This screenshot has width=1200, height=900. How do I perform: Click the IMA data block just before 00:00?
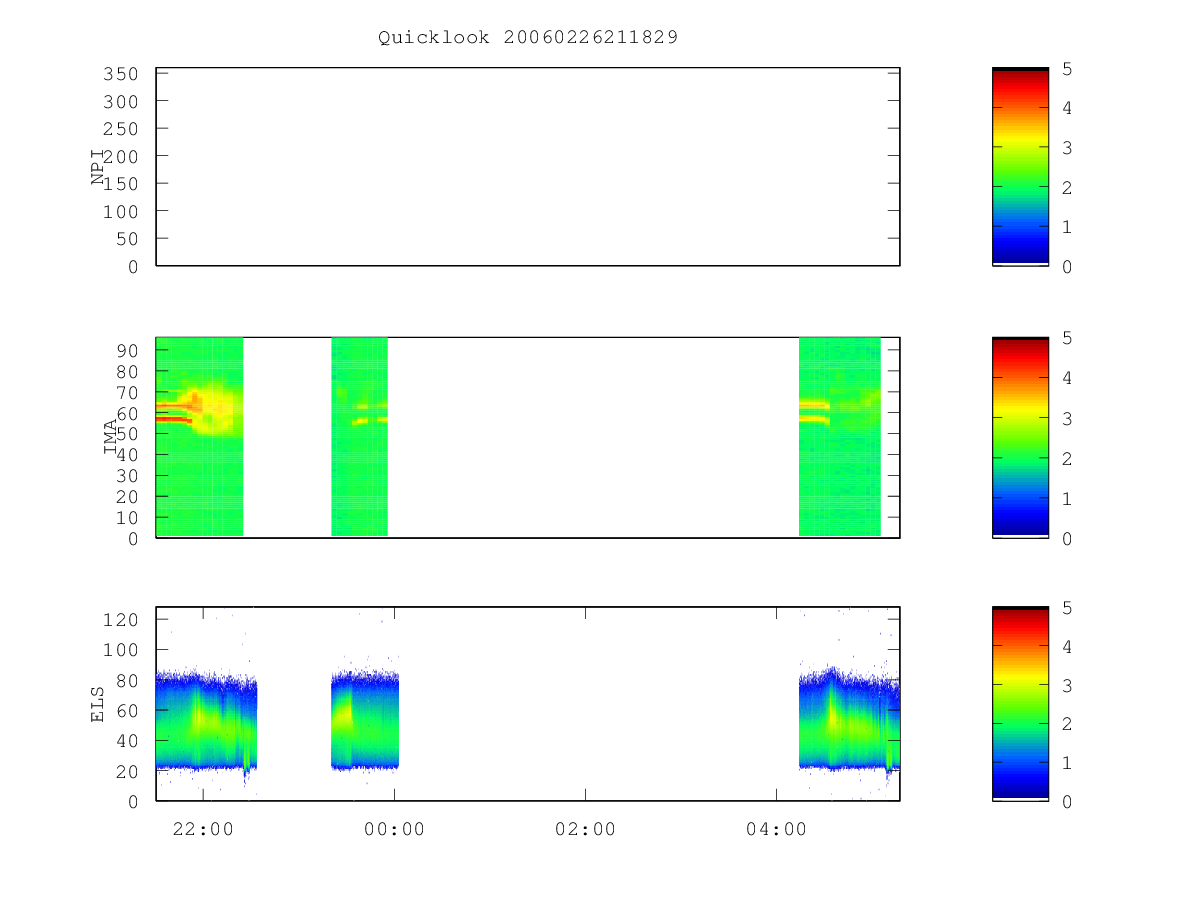[359, 437]
